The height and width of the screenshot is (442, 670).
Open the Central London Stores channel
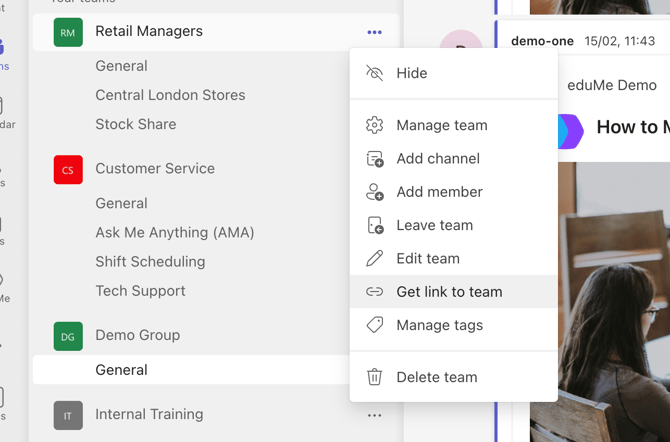tap(170, 95)
